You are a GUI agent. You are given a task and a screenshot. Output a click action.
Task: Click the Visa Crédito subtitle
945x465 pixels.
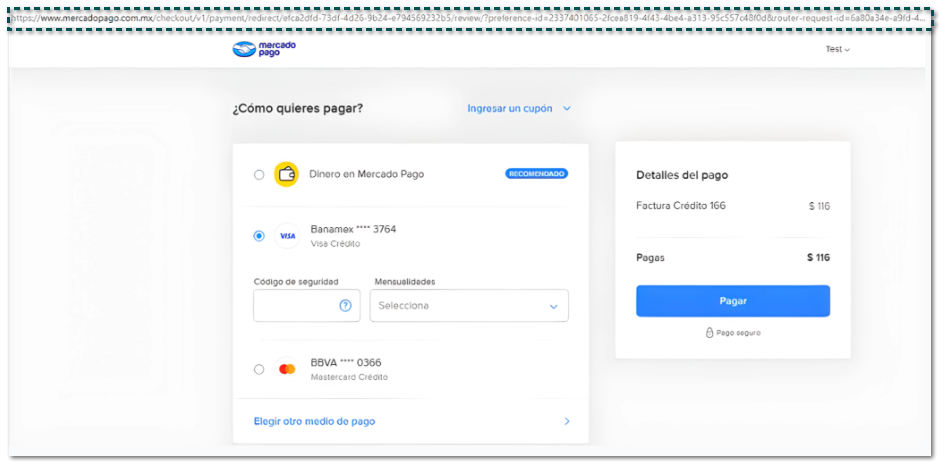335,244
